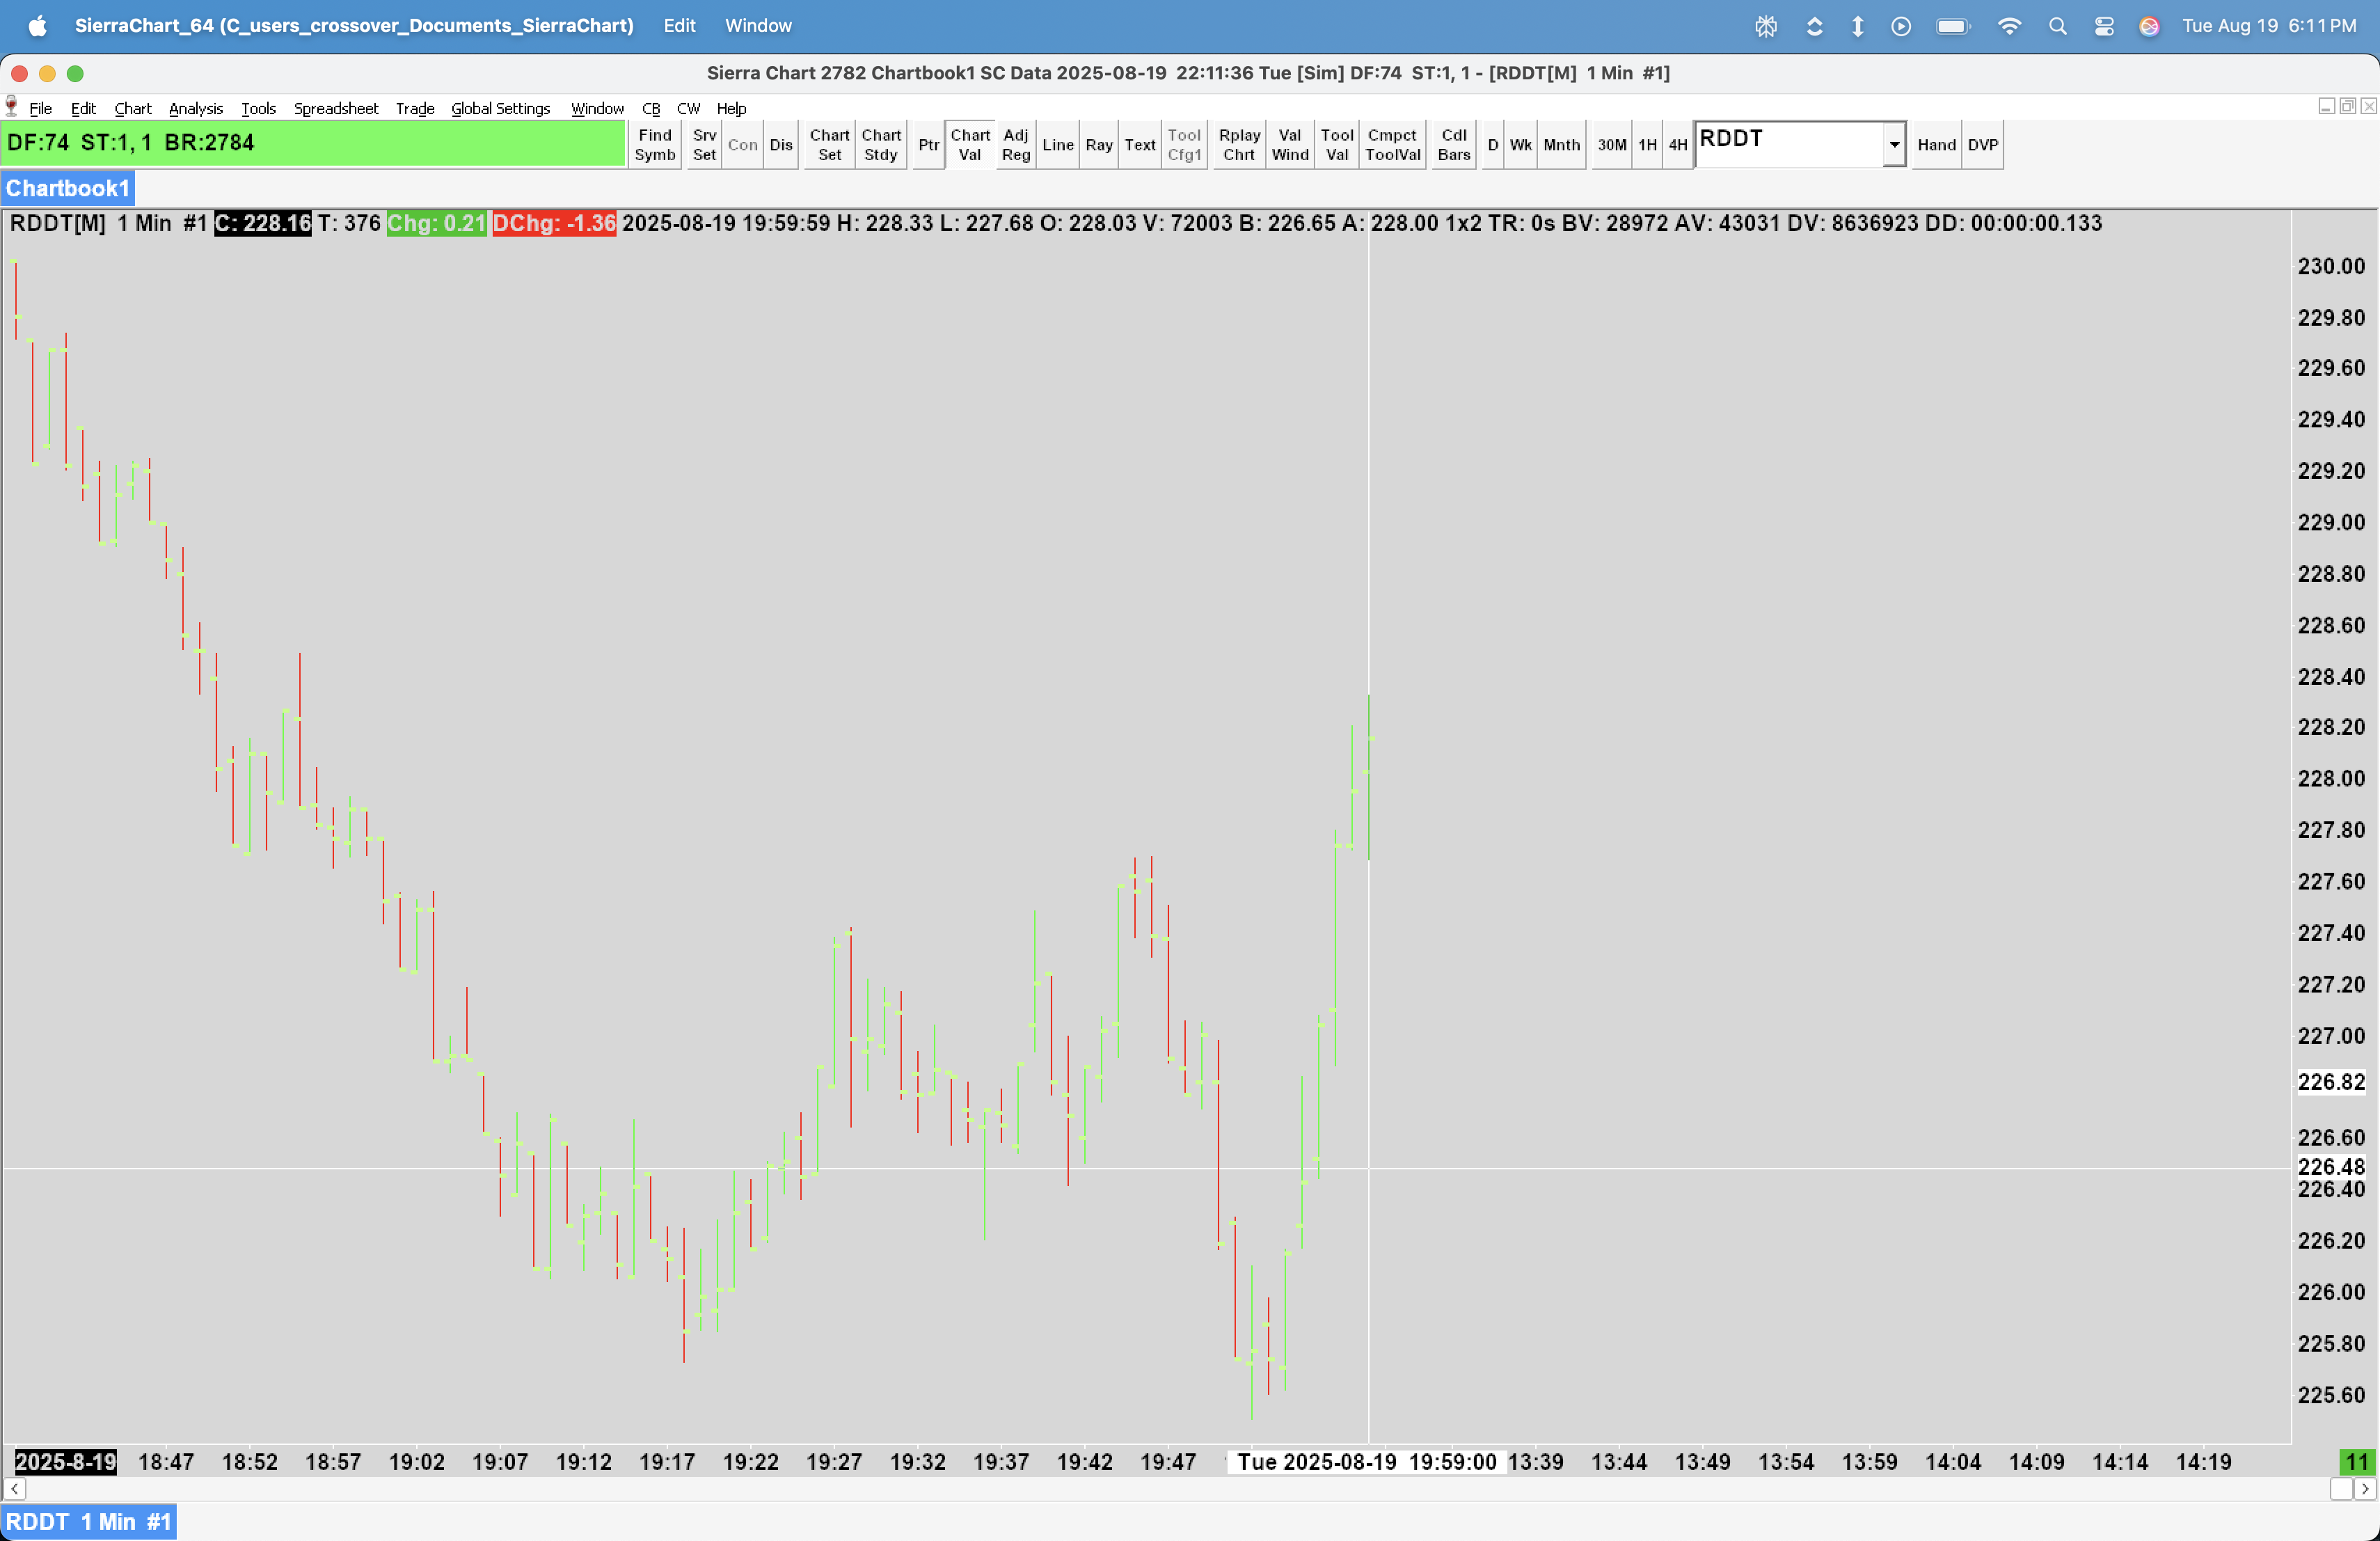Viewport: 2380px width, 1541px height.
Task: Open the Trade menu
Action: click(x=414, y=108)
